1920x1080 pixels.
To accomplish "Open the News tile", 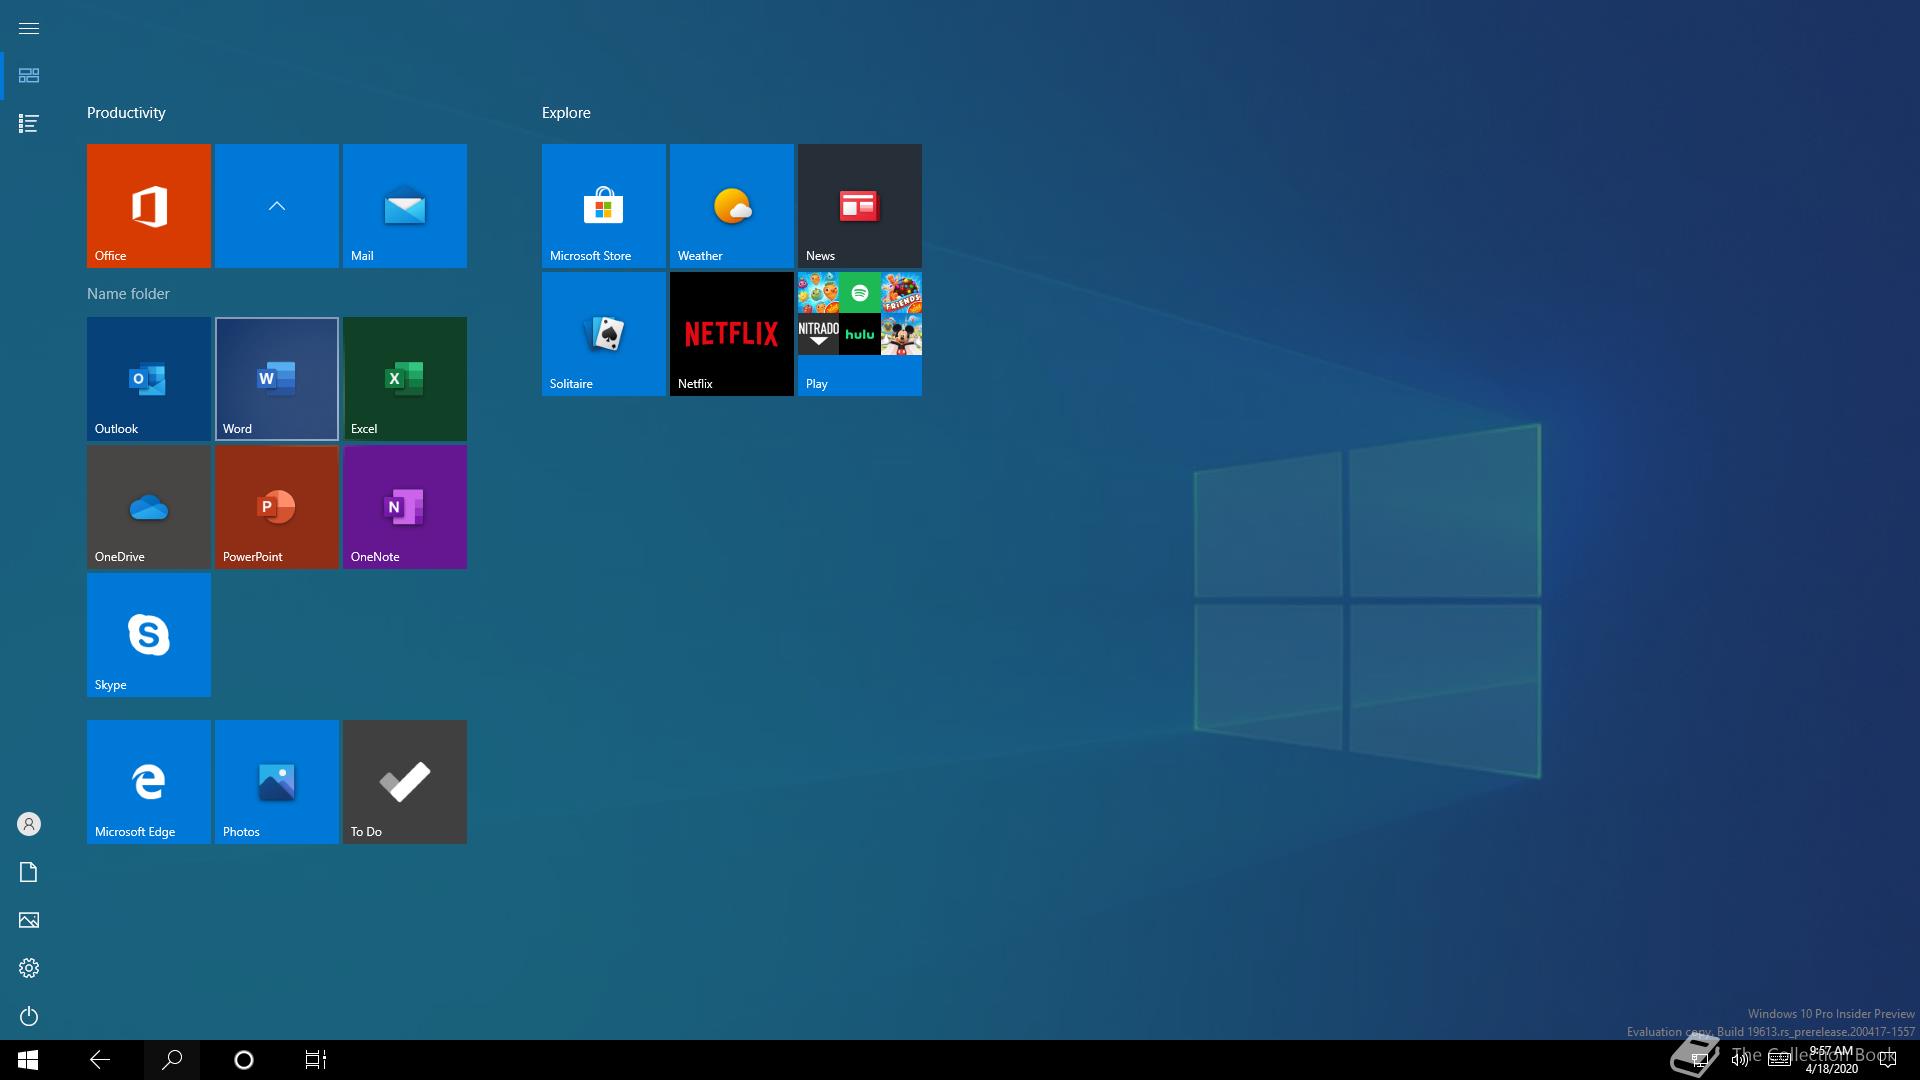I will pos(860,206).
